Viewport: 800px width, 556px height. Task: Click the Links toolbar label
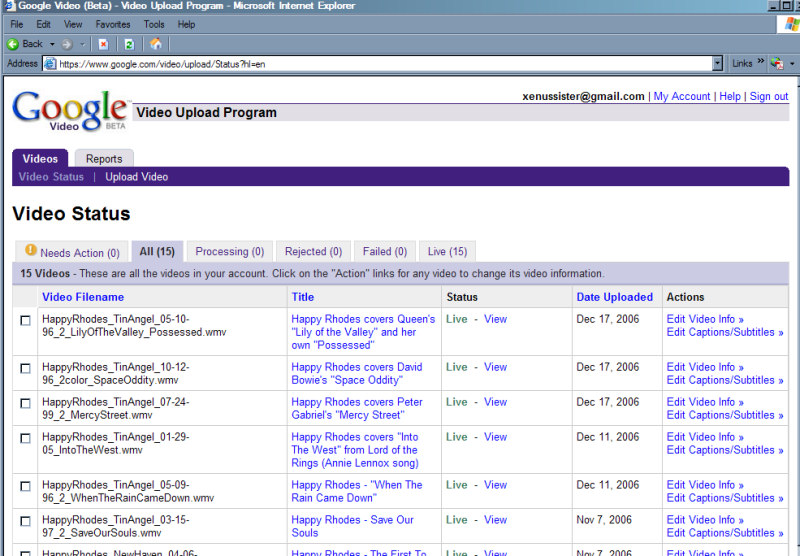coord(742,64)
